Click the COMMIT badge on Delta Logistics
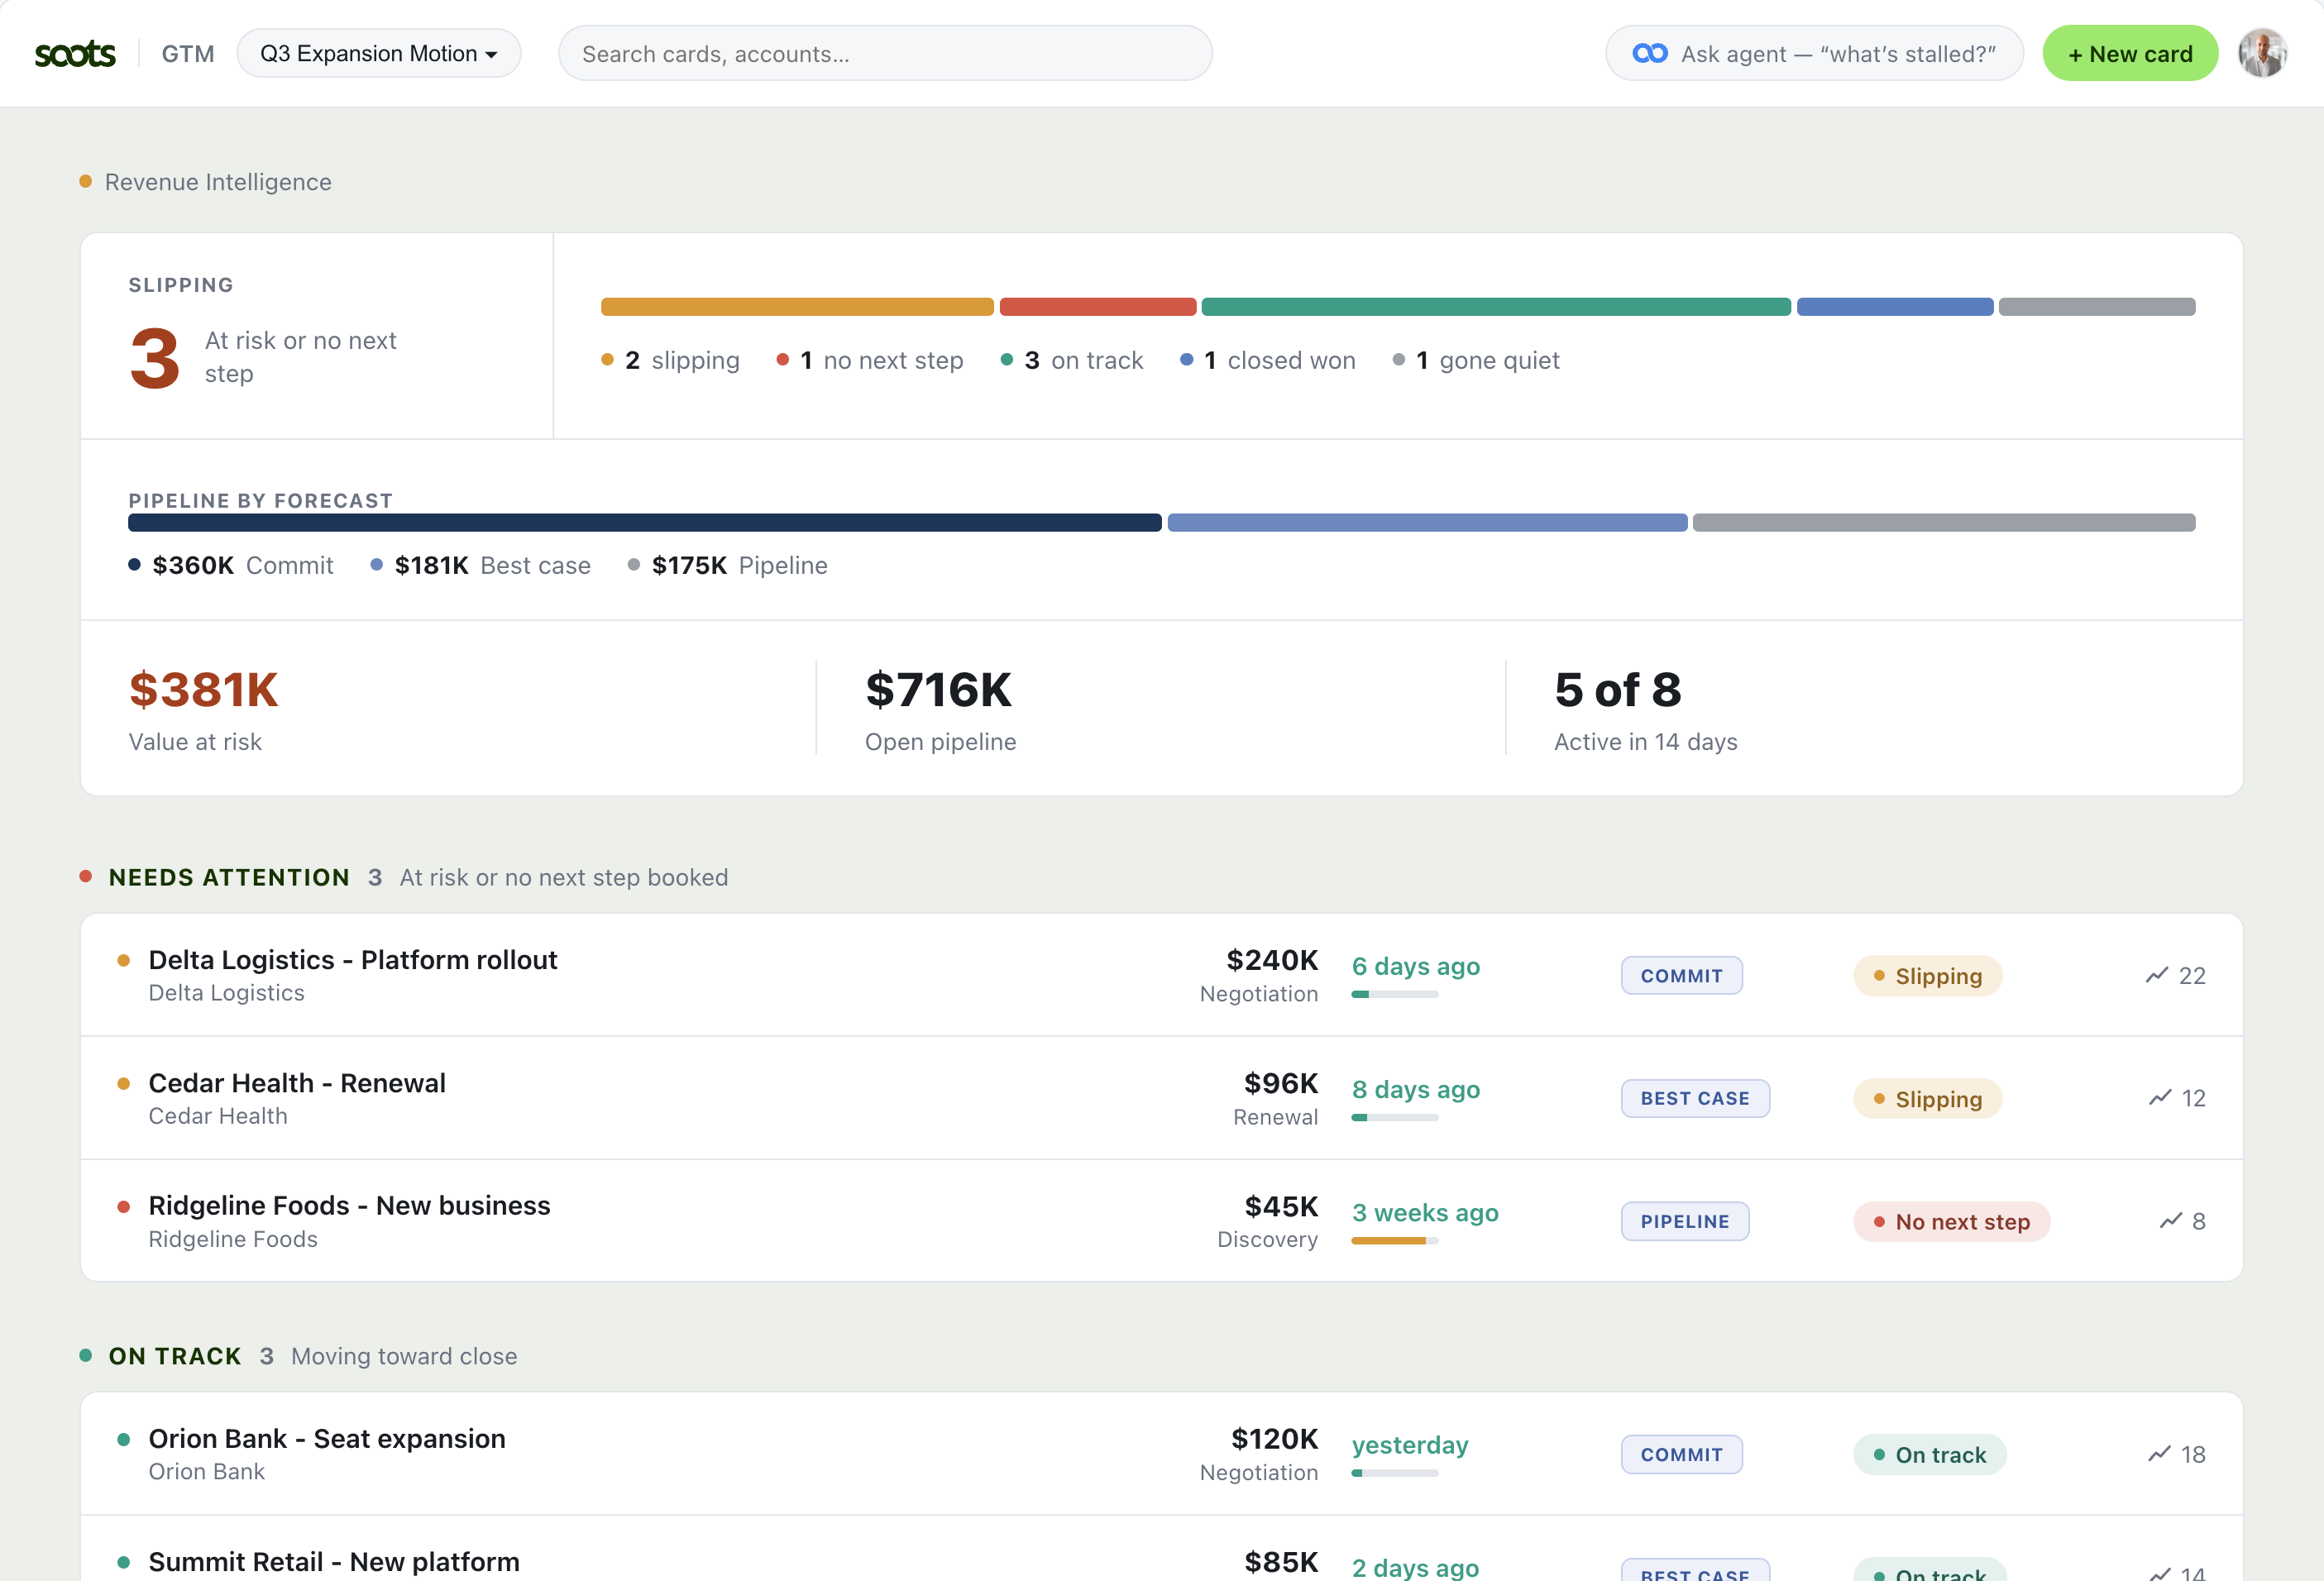2324x1581 pixels. point(1682,976)
